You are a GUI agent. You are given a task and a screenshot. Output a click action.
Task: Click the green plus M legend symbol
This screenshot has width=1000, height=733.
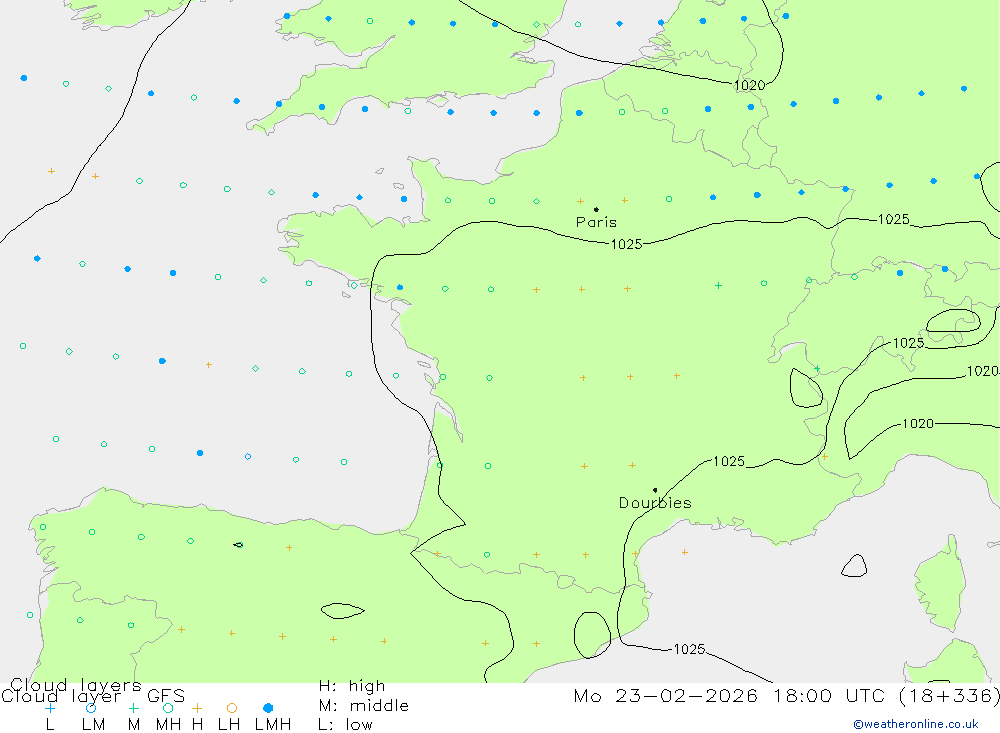point(133,708)
